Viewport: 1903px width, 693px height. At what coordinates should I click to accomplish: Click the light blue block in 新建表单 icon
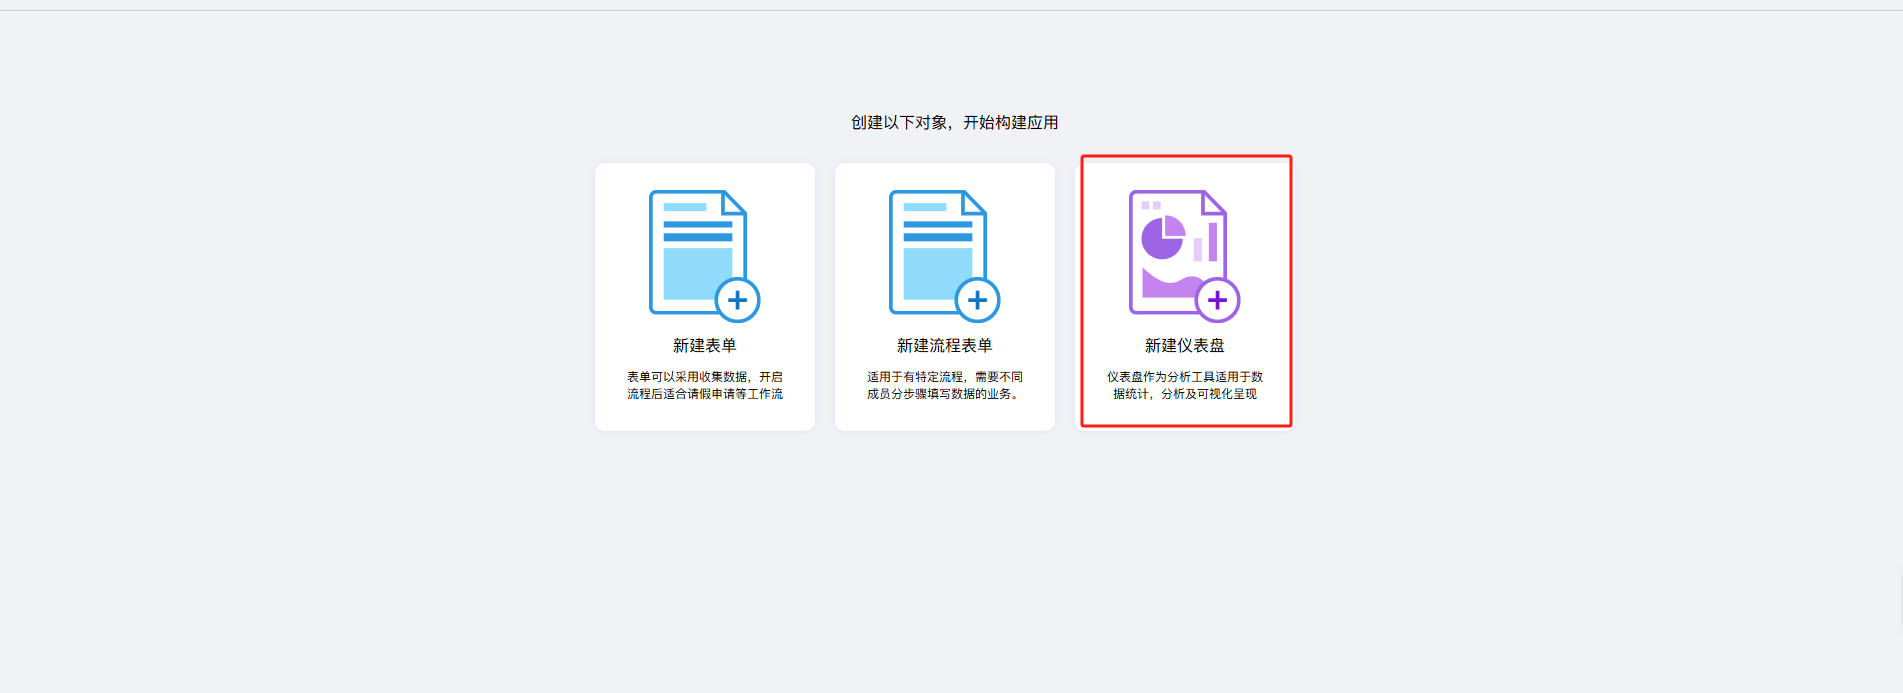point(695,274)
